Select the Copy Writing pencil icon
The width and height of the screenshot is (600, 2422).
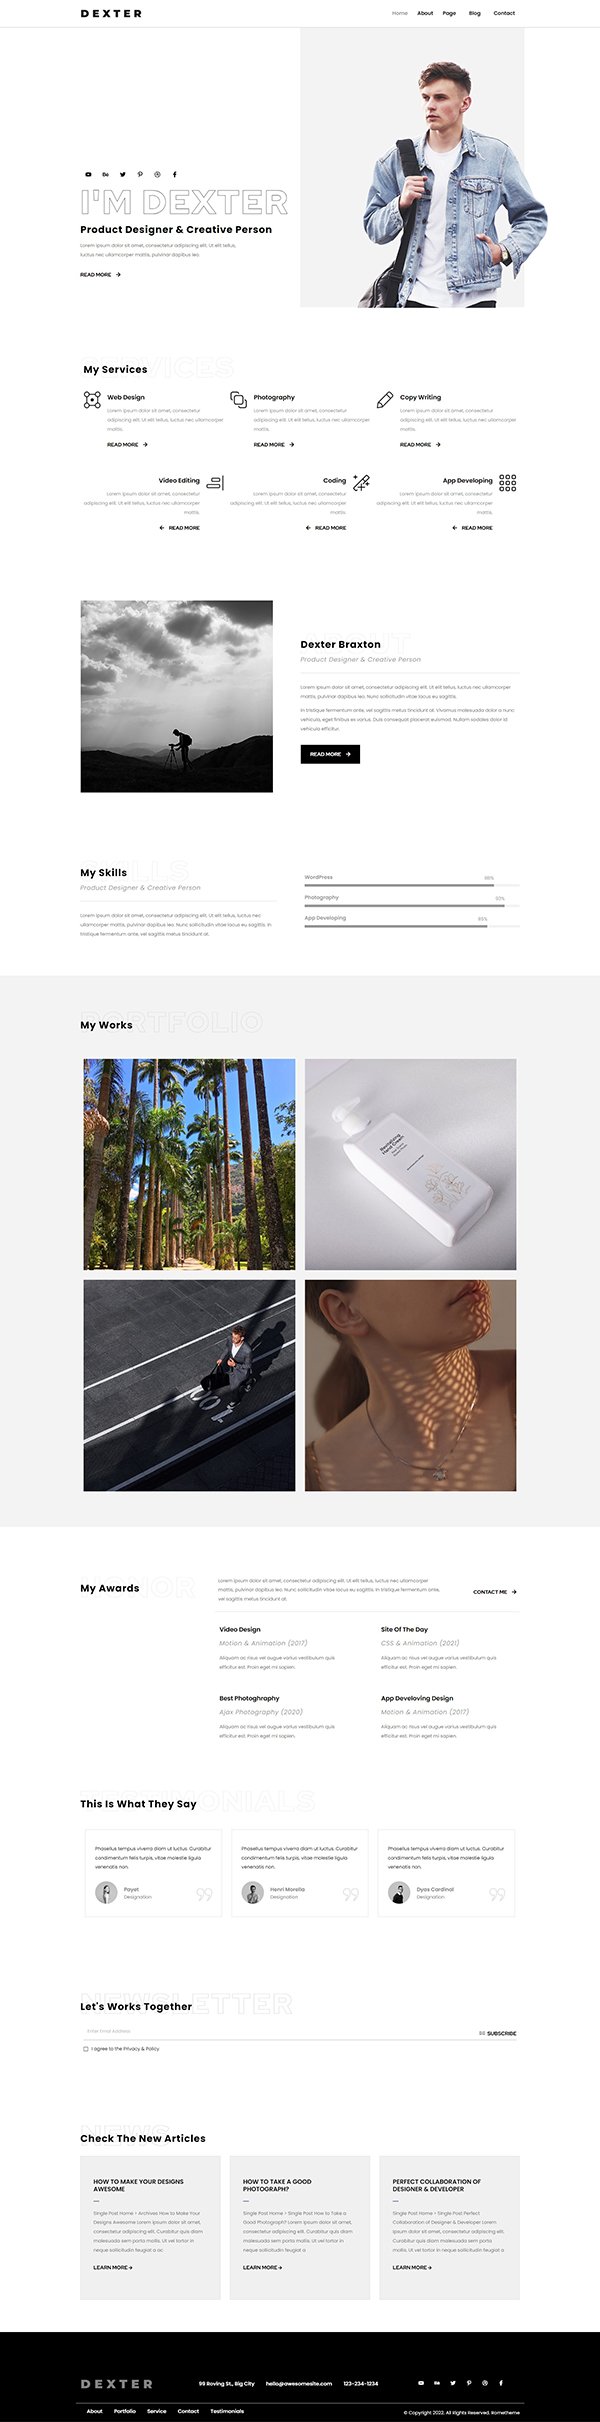click(x=385, y=400)
